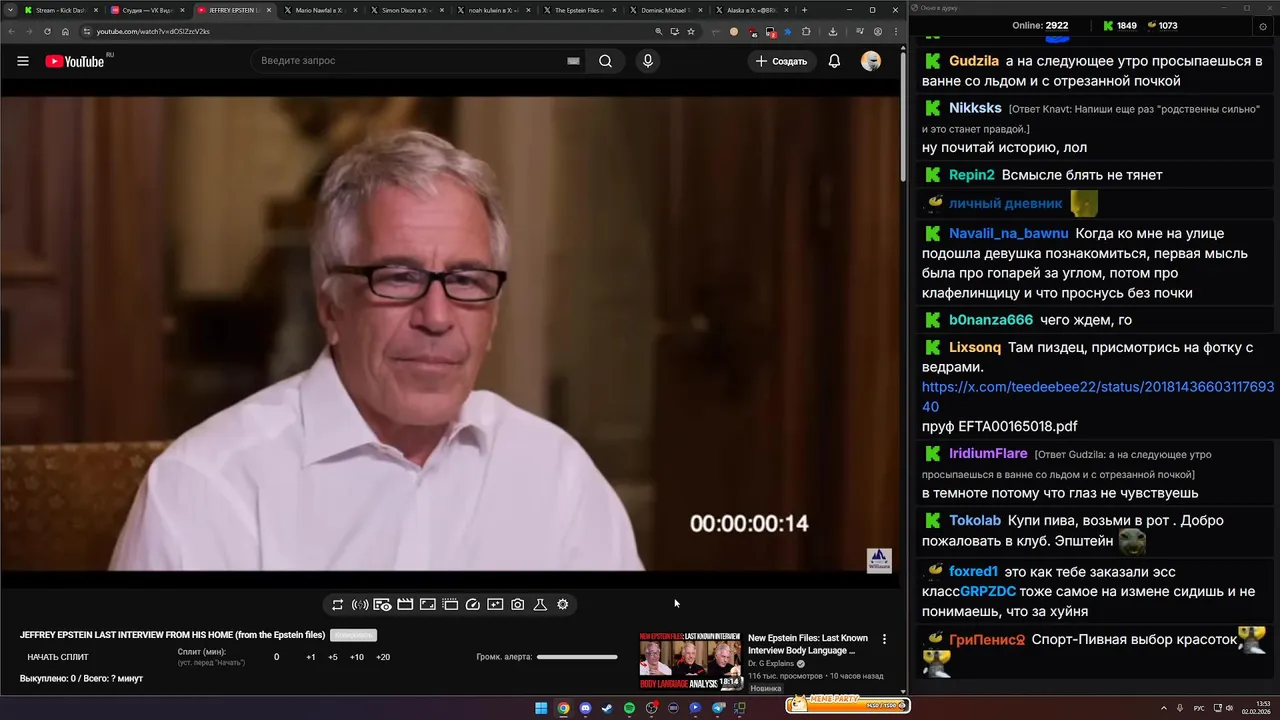
Task: Open suggested video thumbnail New Epstein Files
Action: pos(690,661)
